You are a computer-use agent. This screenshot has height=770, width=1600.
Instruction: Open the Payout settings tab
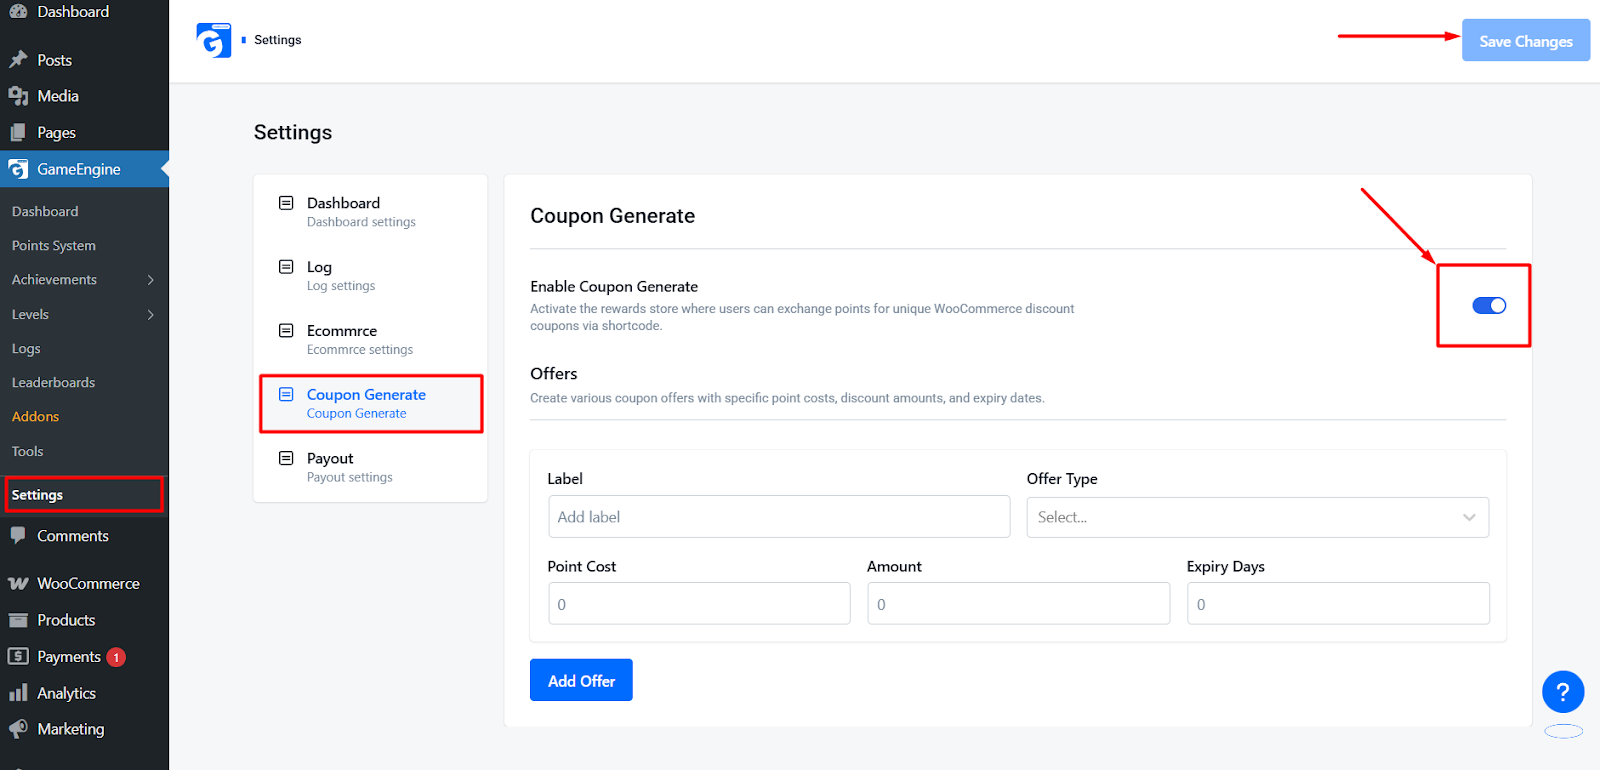[370, 467]
